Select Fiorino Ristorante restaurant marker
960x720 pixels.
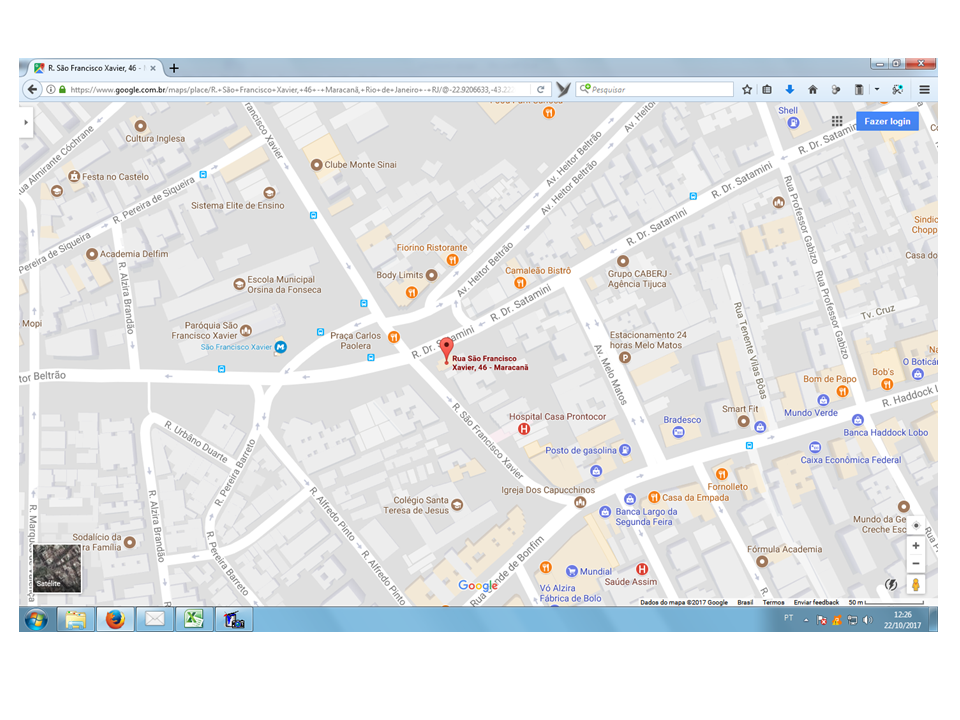(x=452, y=260)
